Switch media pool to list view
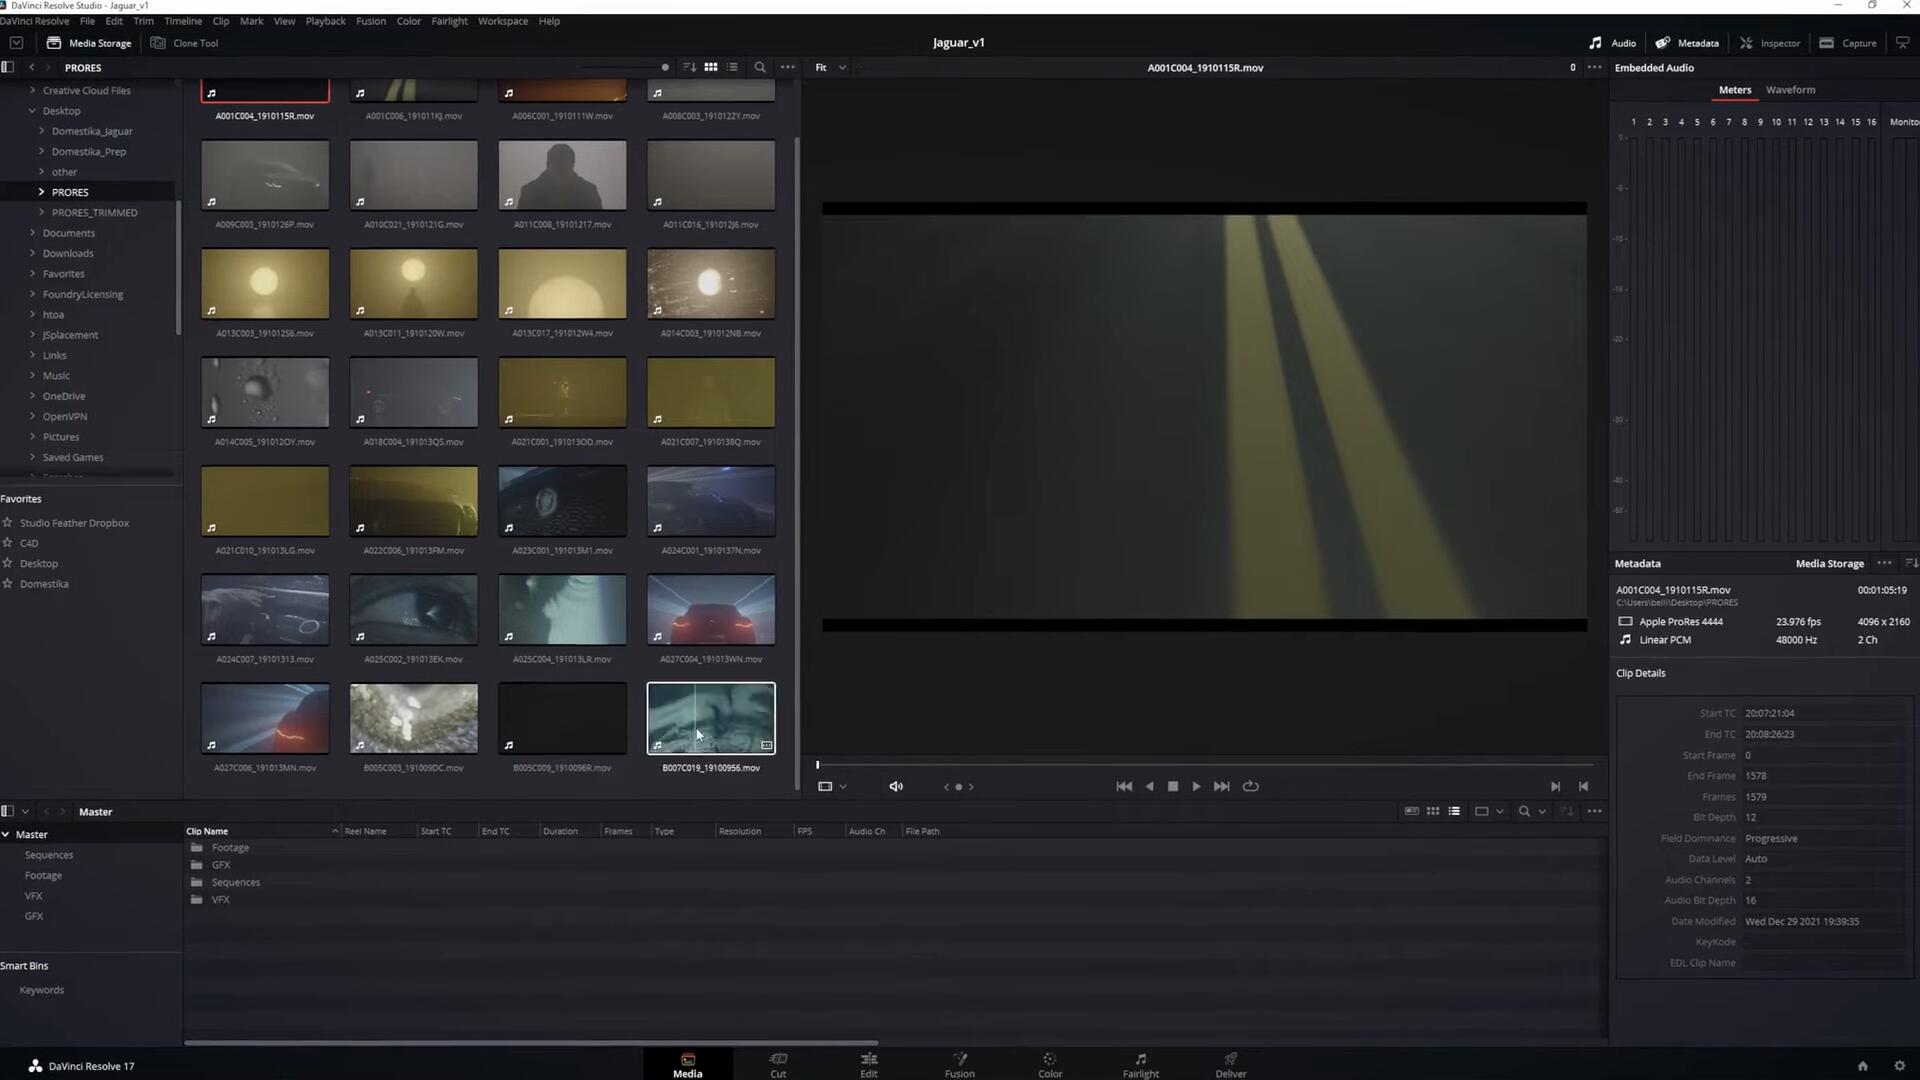The height and width of the screenshot is (1080, 1920). (733, 67)
